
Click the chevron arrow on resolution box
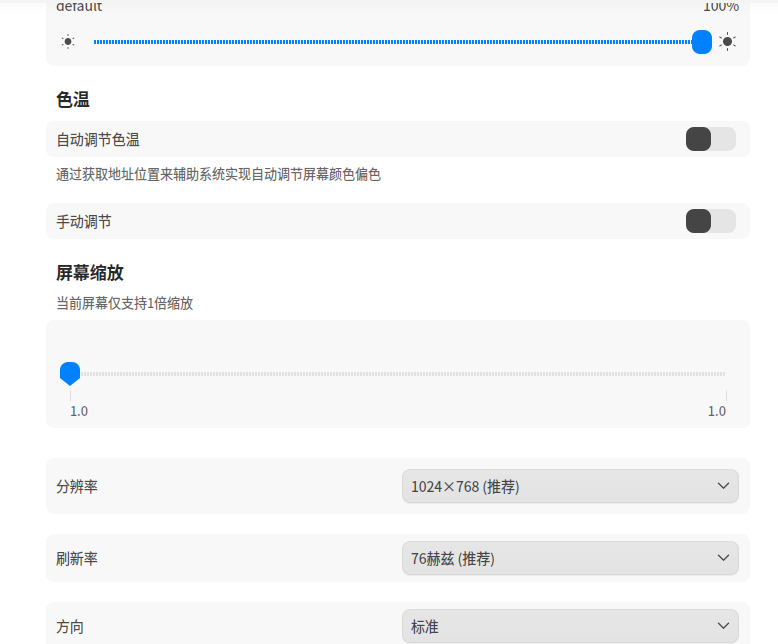click(x=723, y=486)
